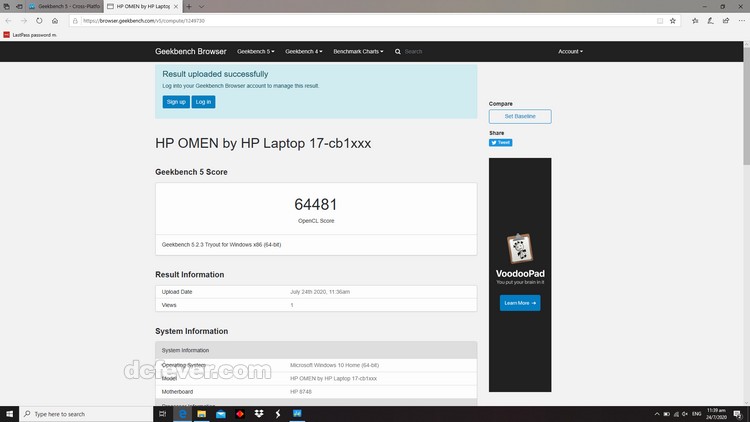Show hidden system tray icons chevron
Viewport: 750px width, 422px height.
pos(657,414)
